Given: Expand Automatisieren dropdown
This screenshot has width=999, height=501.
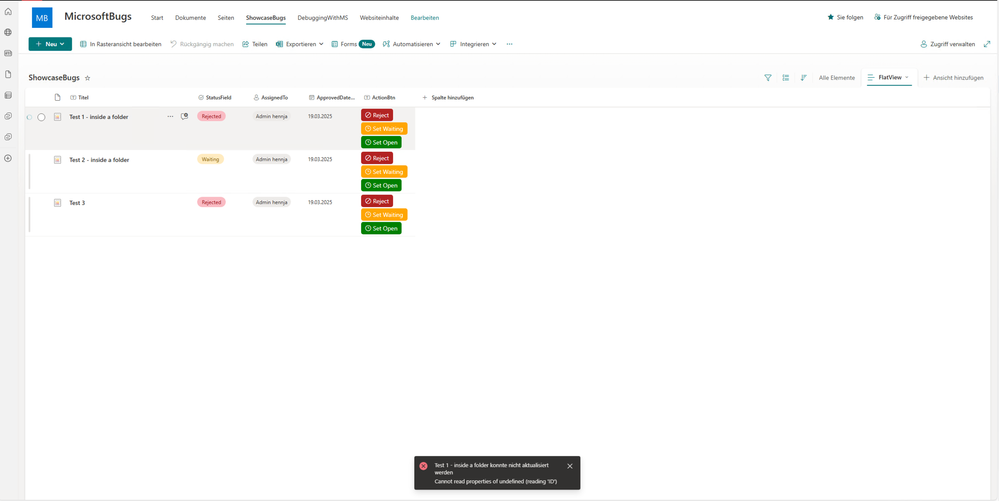Looking at the screenshot, I should pyautogui.click(x=412, y=44).
